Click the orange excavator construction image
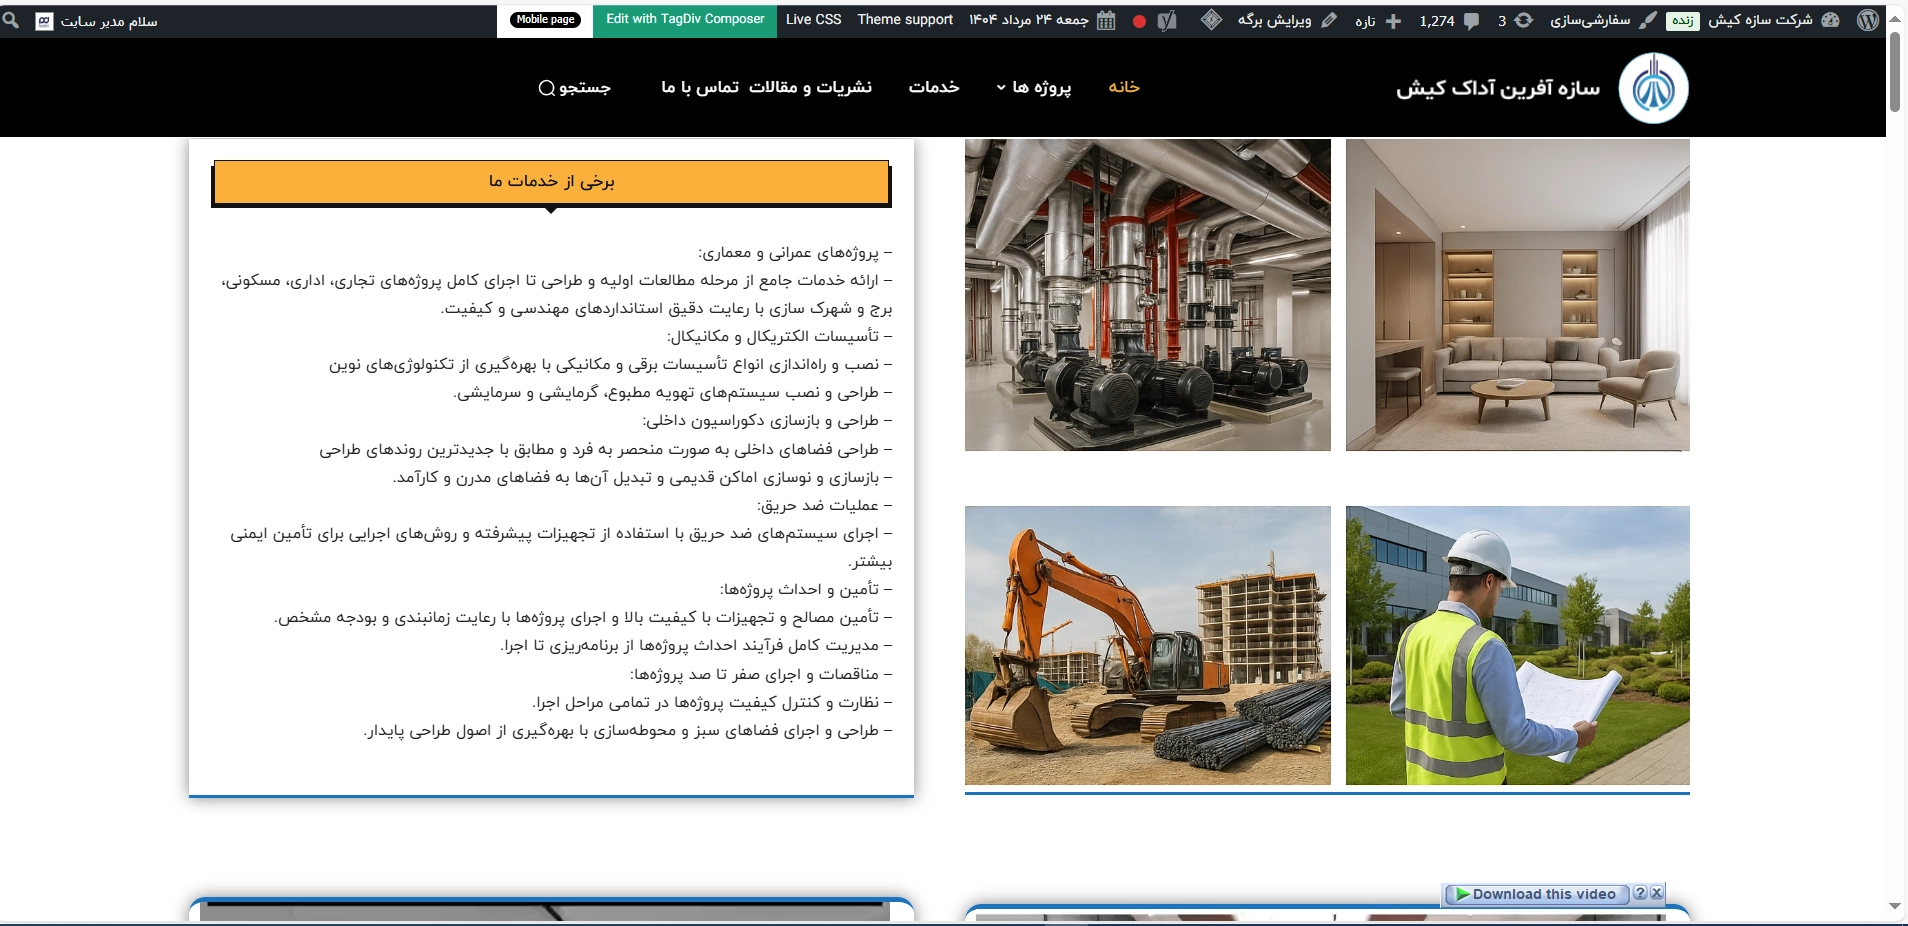Image resolution: width=1908 pixels, height=926 pixels. click(1147, 645)
